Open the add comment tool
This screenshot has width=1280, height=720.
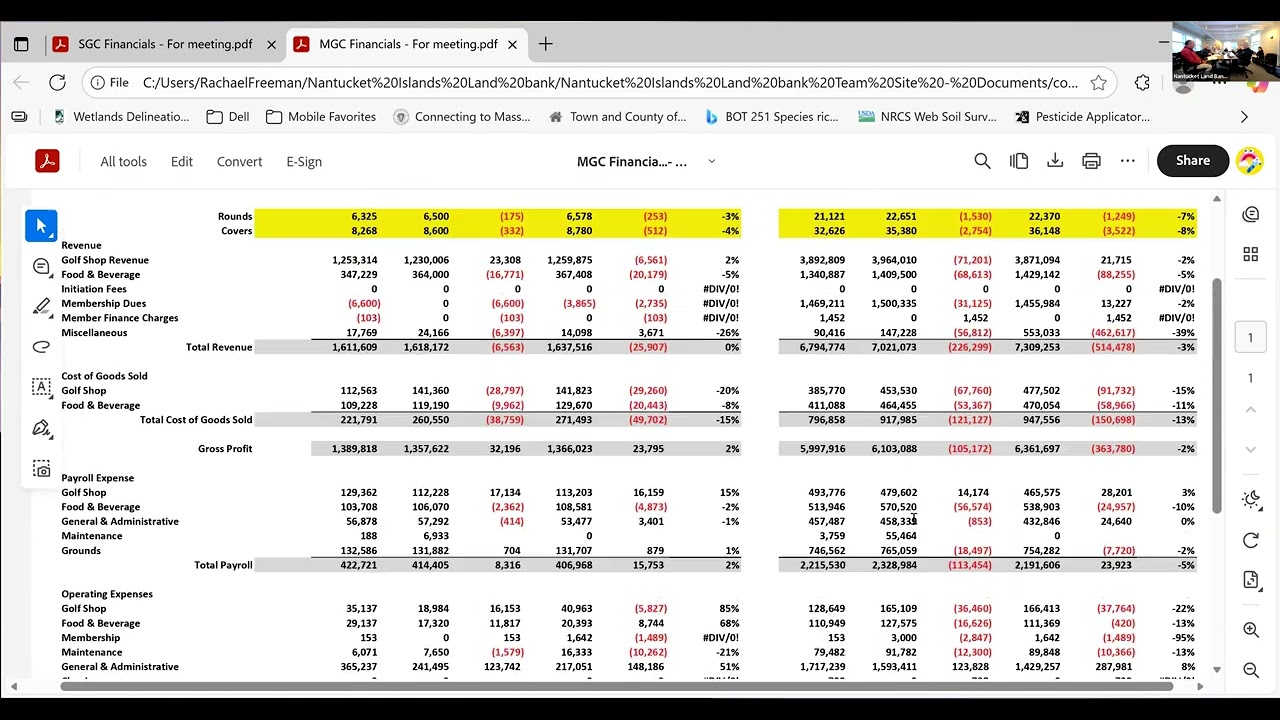coord(41,266)
